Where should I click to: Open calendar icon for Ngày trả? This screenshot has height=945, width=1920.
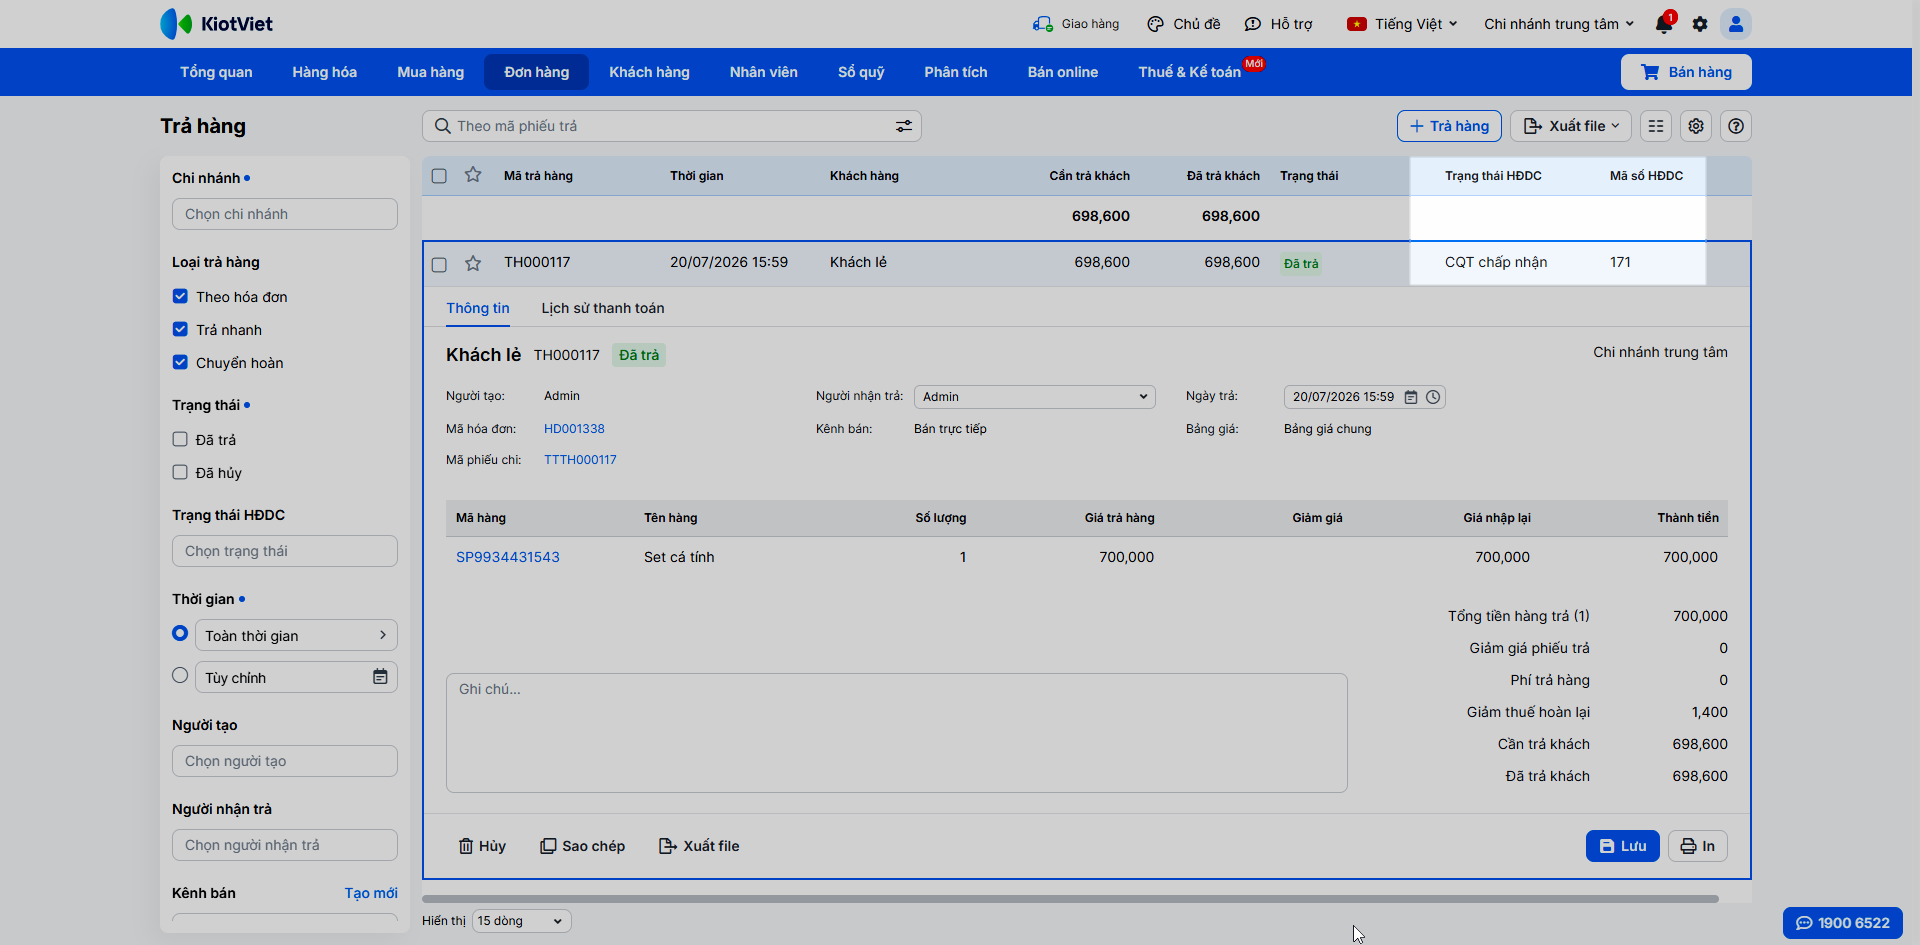tap(1411, 397)
